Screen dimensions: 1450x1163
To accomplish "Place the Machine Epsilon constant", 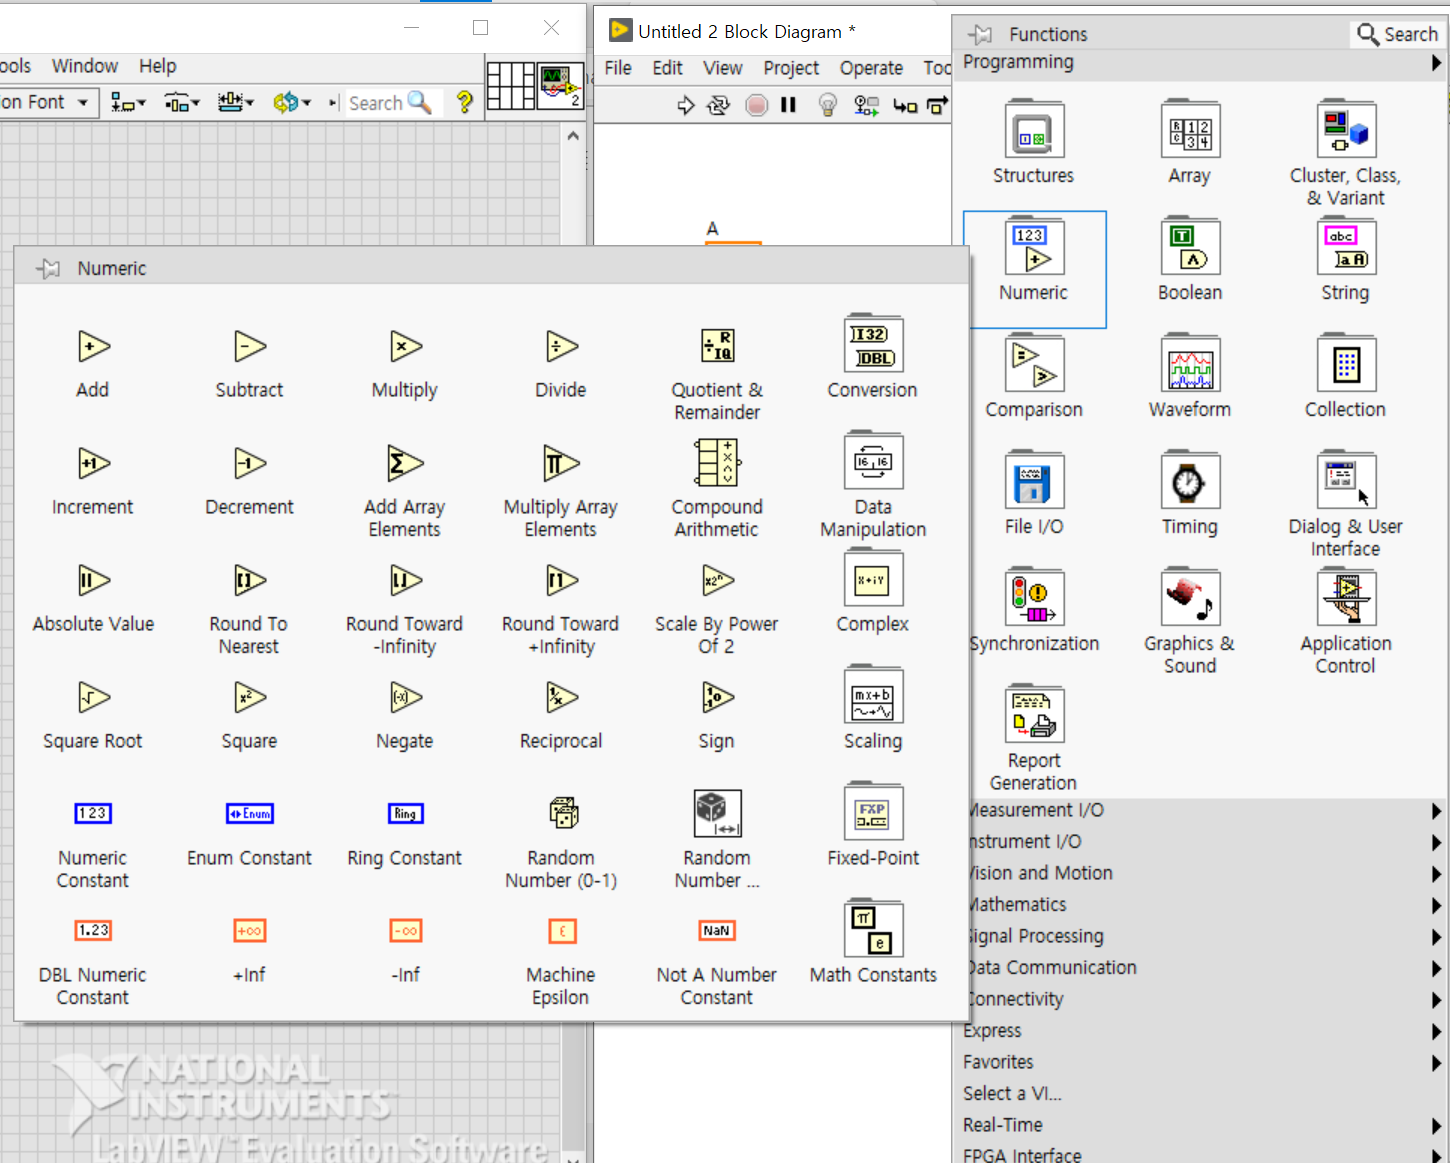I will point(562,931).
